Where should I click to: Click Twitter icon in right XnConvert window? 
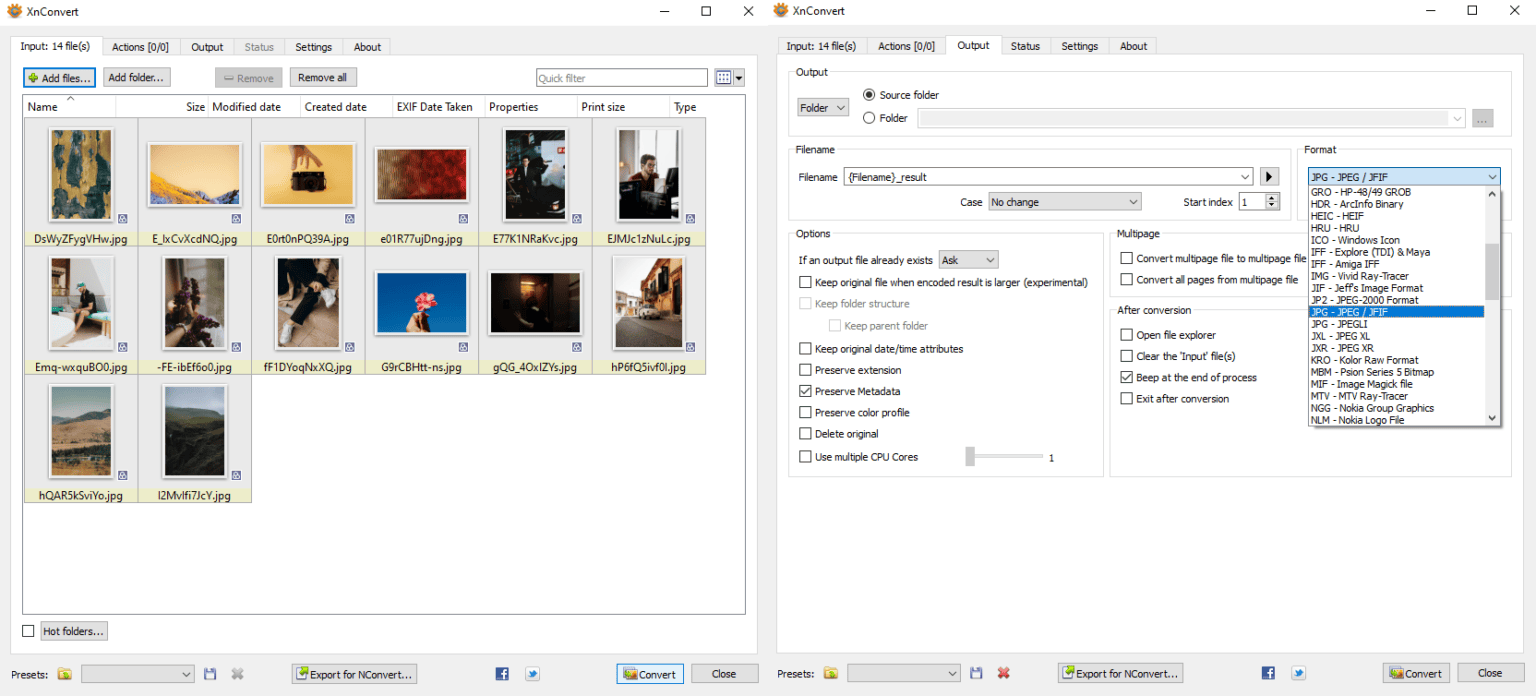[1298, 673]
